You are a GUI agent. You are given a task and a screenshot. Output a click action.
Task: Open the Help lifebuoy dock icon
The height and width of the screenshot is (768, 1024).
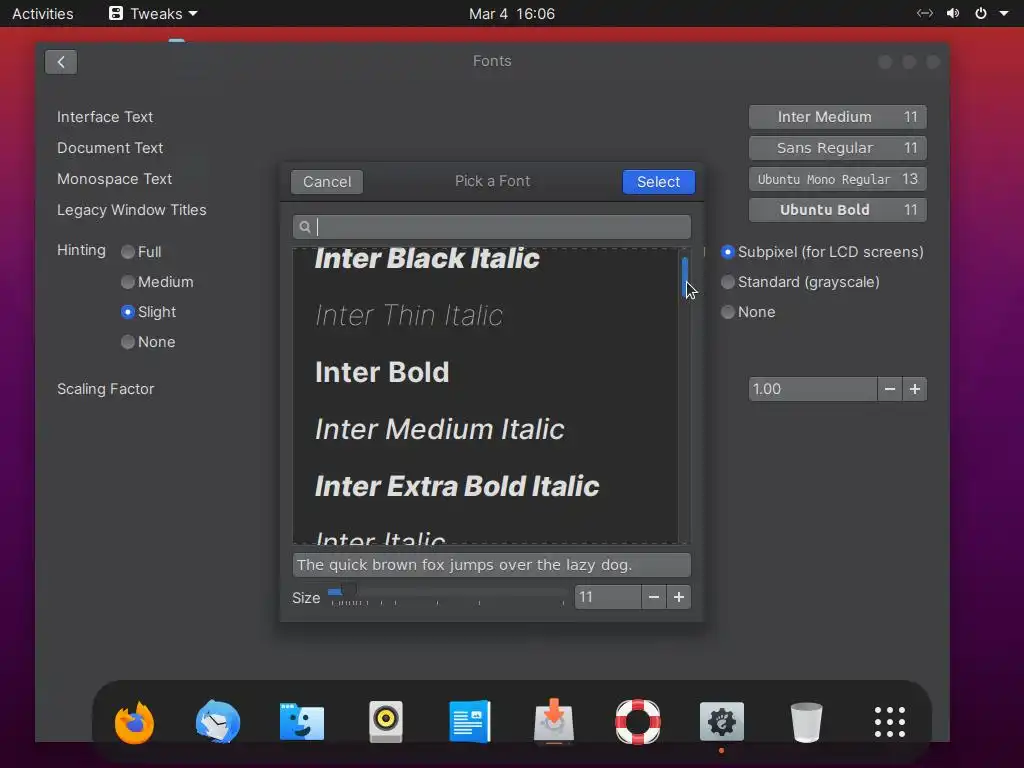tap(637, 722)
